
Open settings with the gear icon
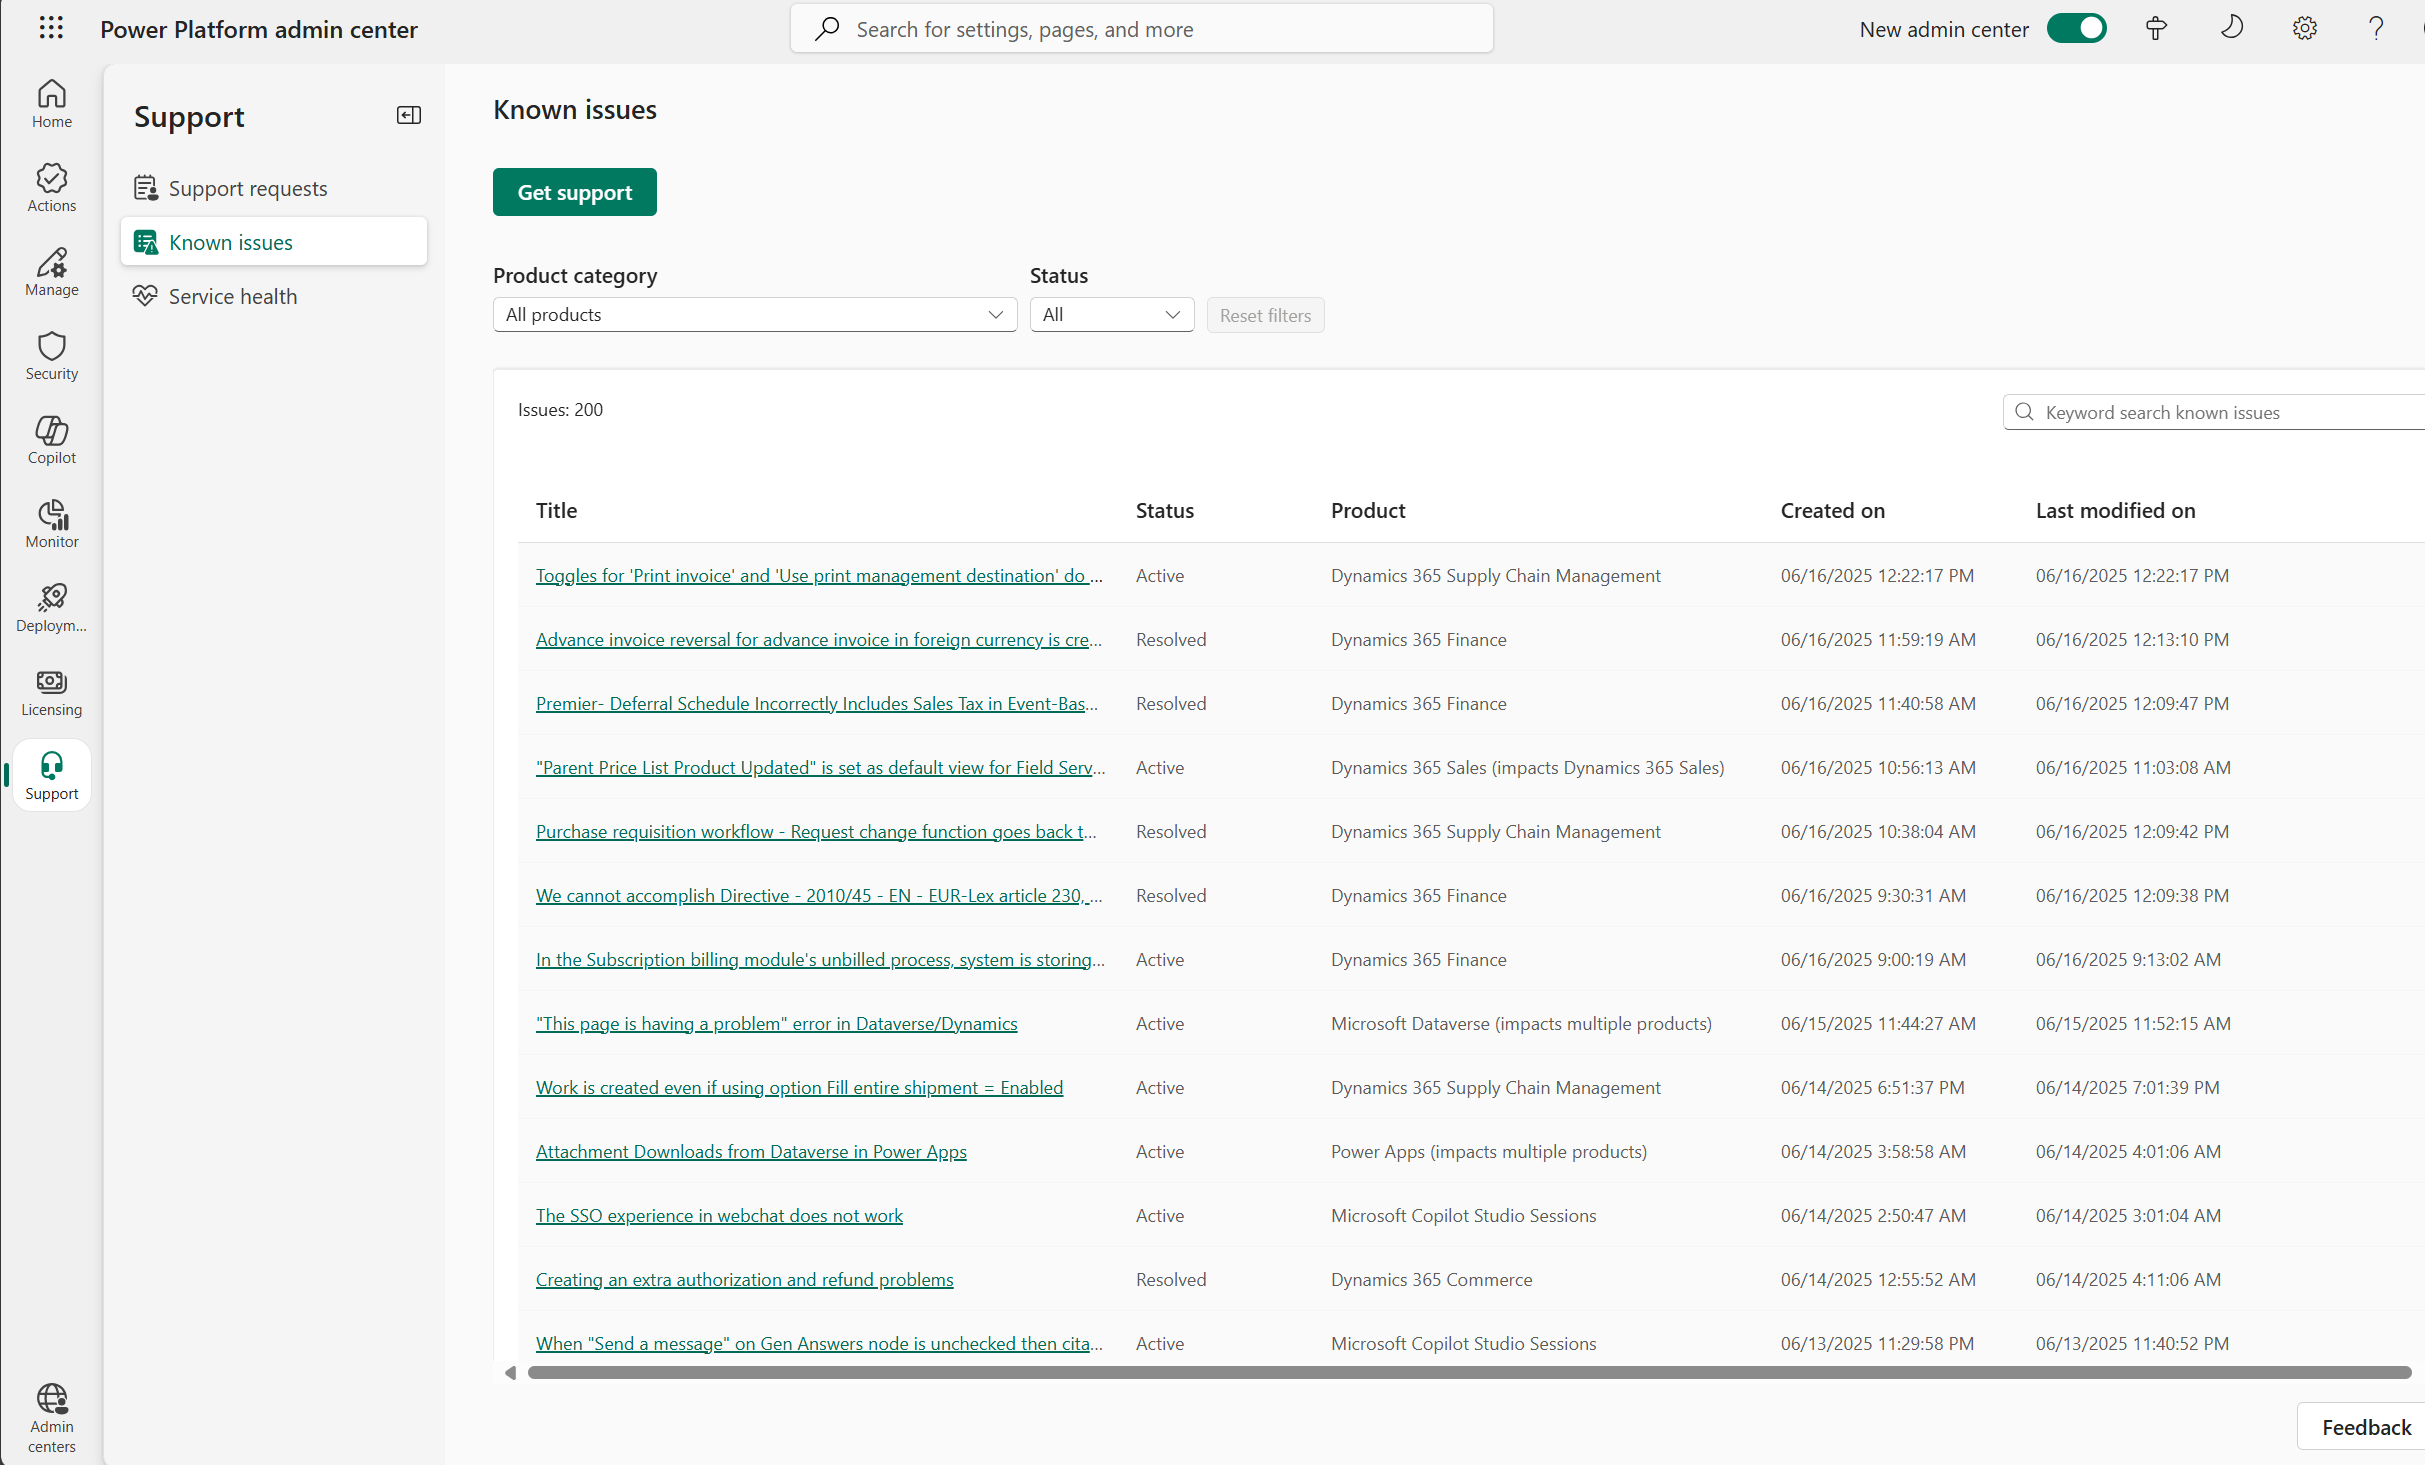tap(2305, 28)
